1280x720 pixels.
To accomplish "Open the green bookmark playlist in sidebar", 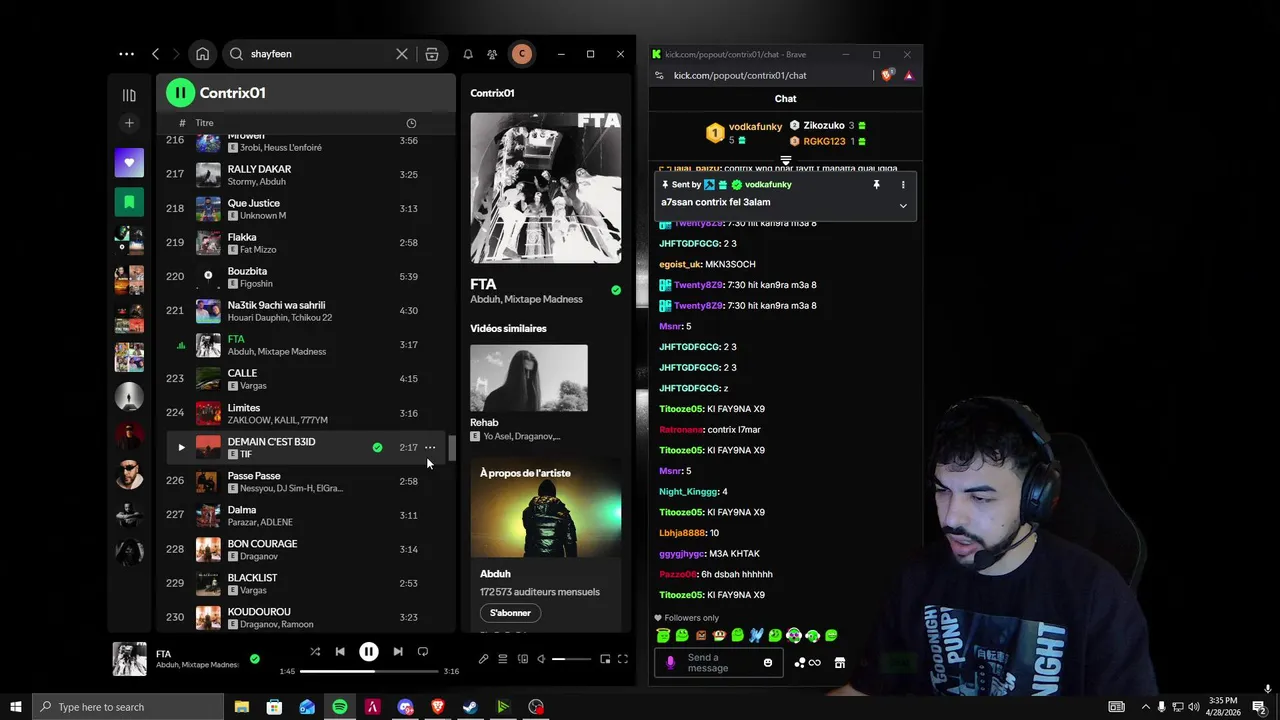I will [x=129, y=202].
